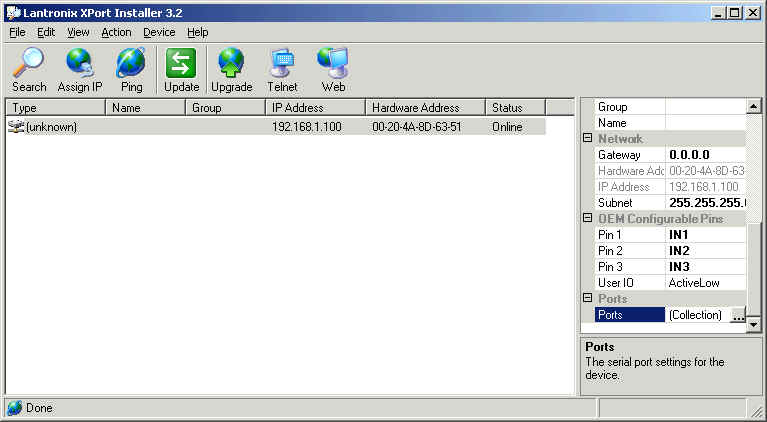The height and width of the screenshot is (422, 767).
Task: Click property grid scroll down arrow
Action: pos(754,324)
